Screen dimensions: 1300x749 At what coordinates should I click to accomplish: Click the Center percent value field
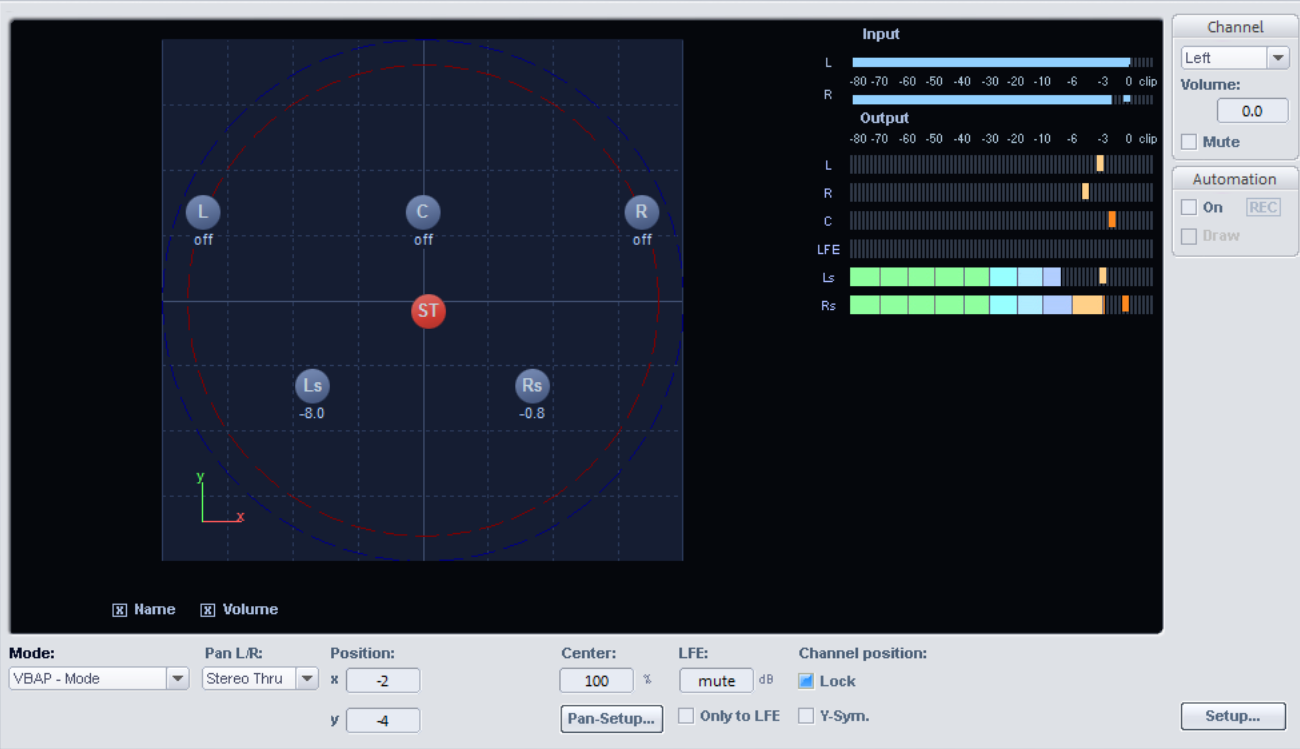tap(596, 680)
